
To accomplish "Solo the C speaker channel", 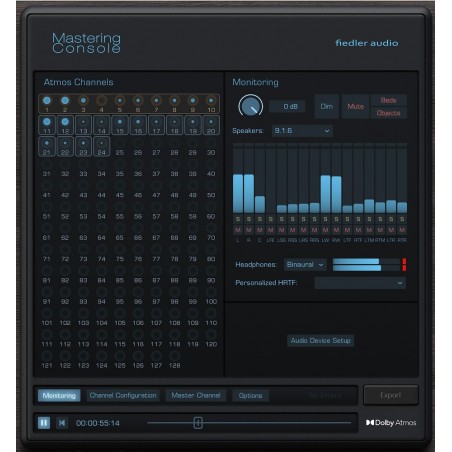I will [x=260, y=219].
